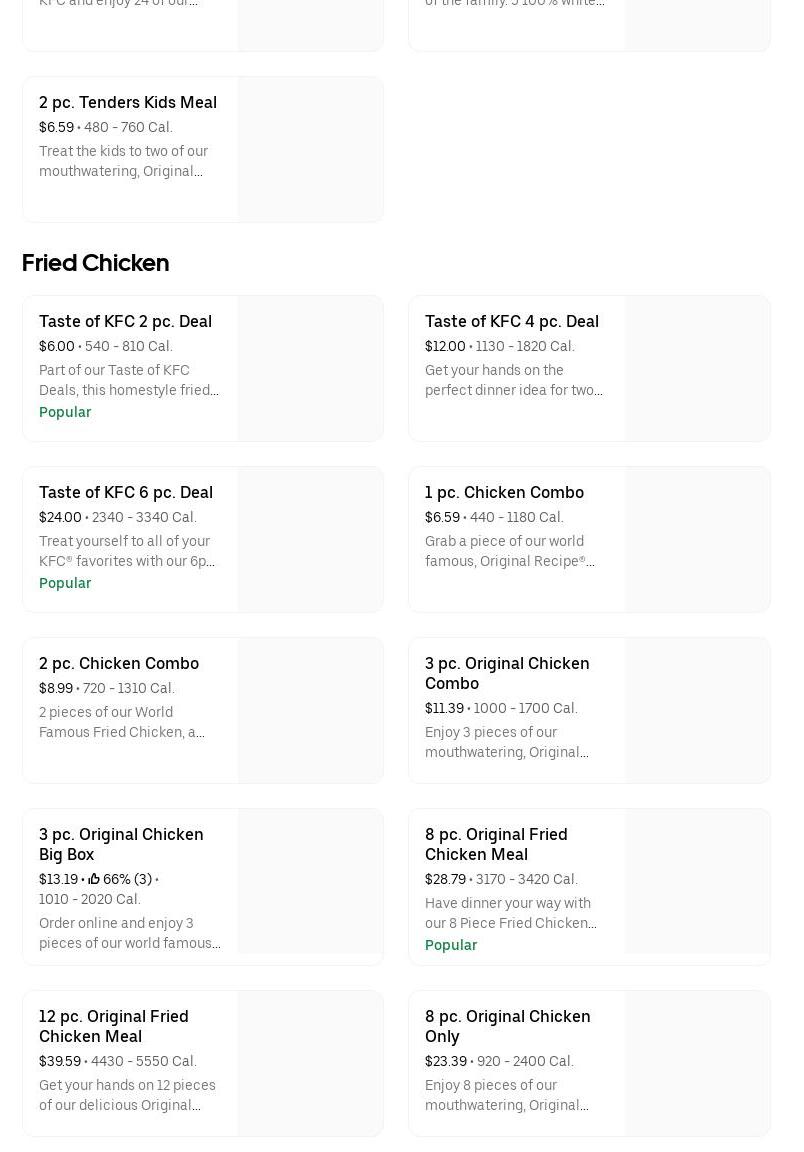This screenshot has width=804, height=1152.
Task: Choose Taste of KFC 6 pc. Deal title
Action: tap(126, 492)
